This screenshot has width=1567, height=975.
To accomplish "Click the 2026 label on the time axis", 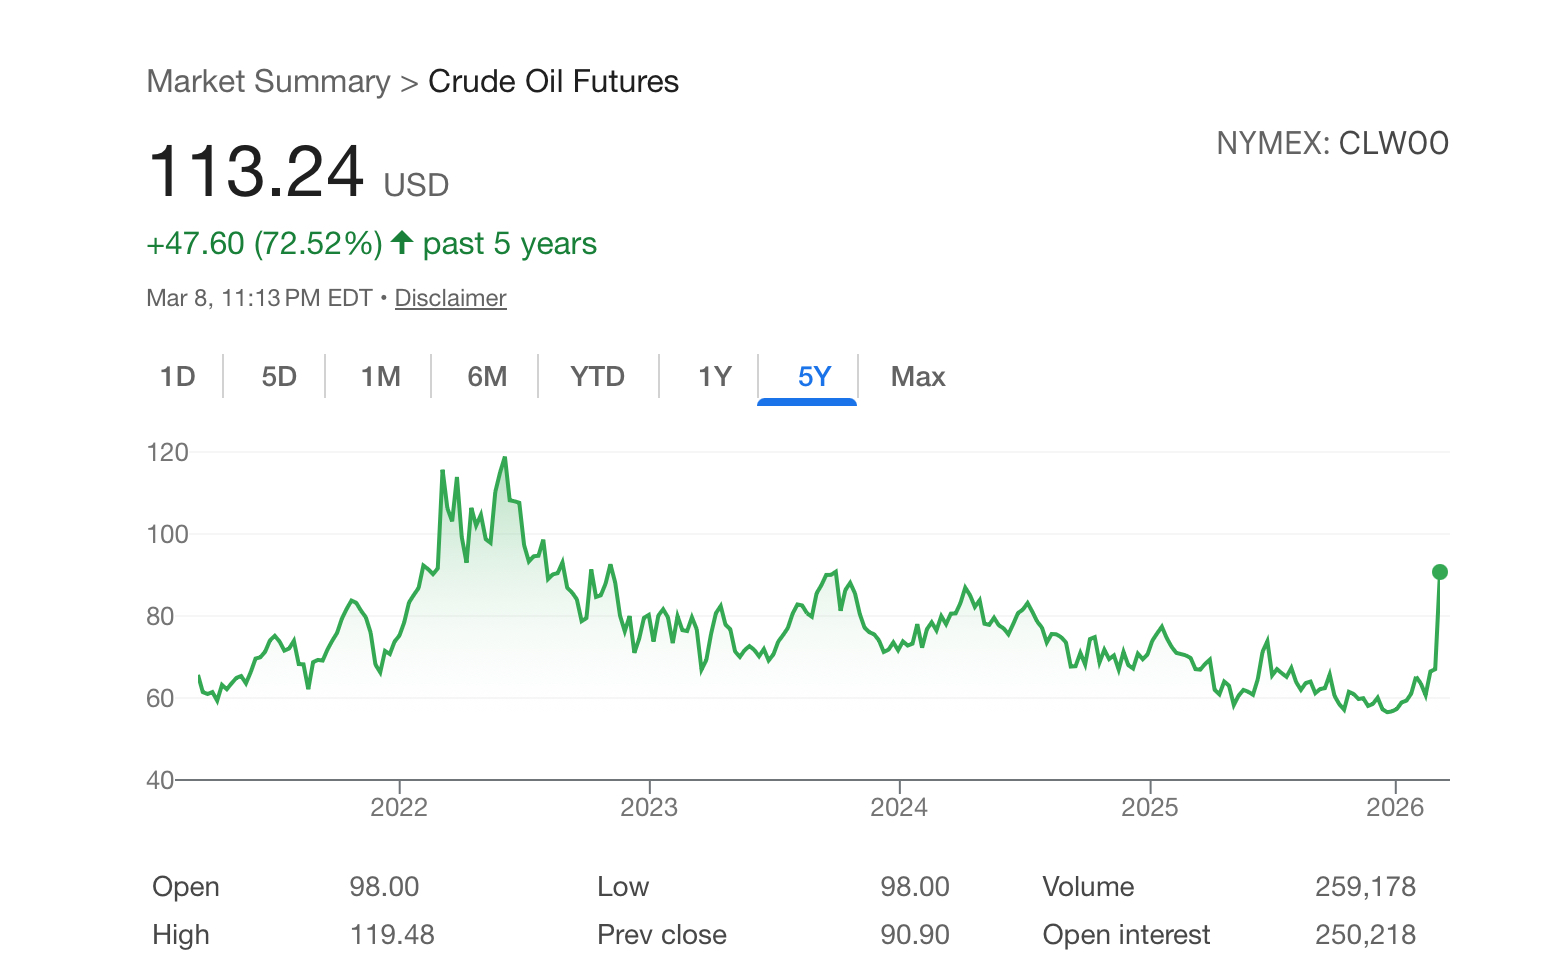I will pyautogui.click(x=1394, y=807).
